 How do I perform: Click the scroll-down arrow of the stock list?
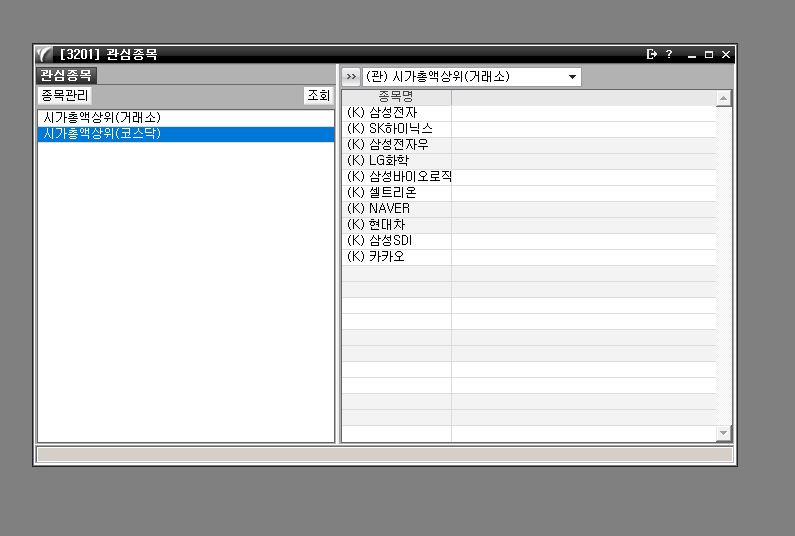point(724,433)
